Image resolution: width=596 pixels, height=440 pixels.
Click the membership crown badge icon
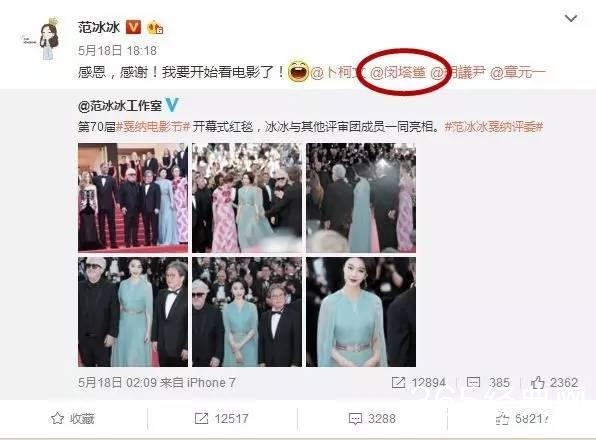click(155, 27)
